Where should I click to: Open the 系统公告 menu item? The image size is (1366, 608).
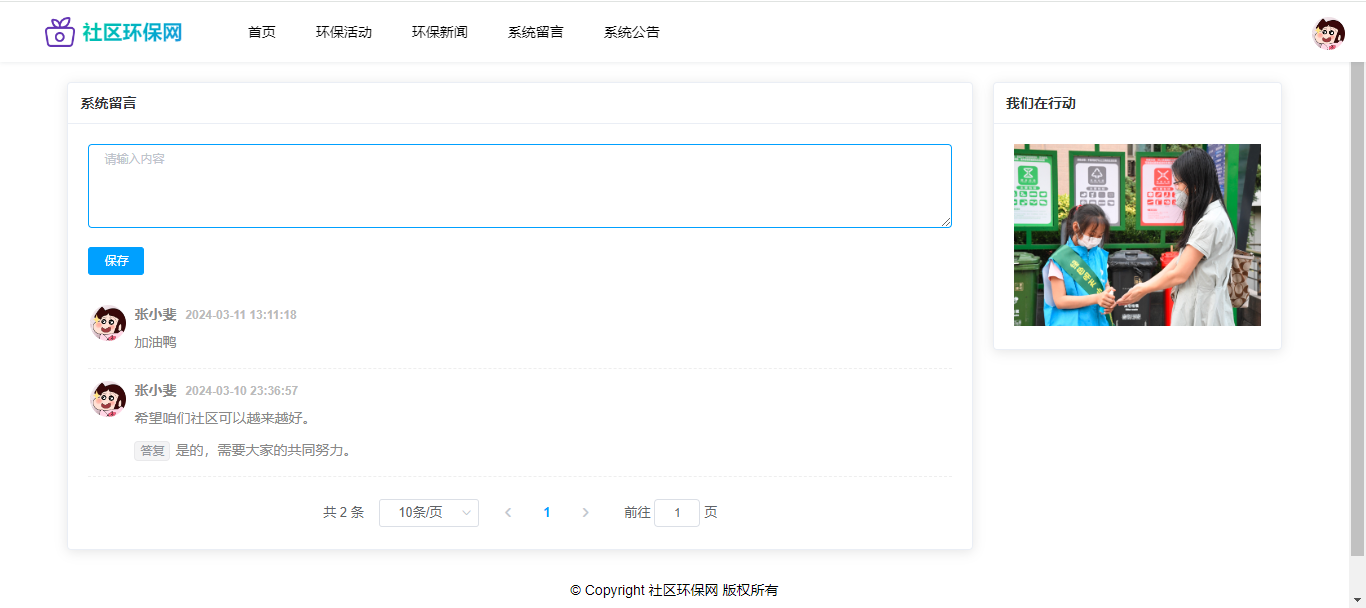pos(632,32)
